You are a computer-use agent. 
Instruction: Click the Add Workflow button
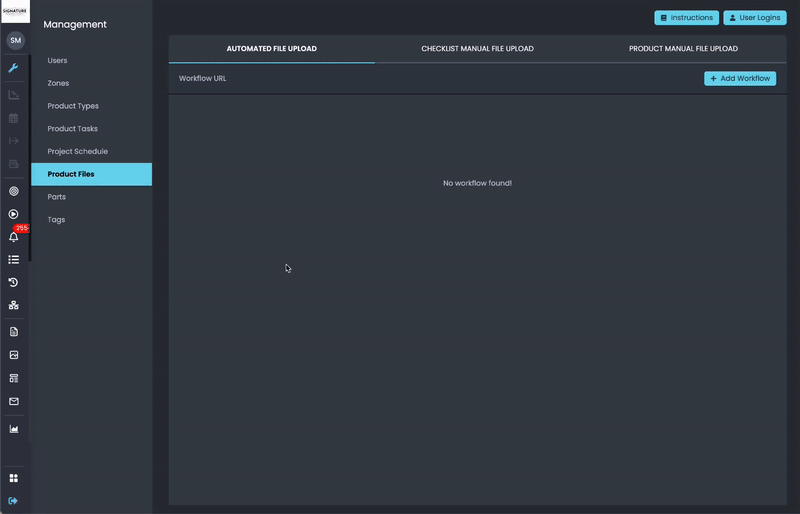tap(740, 78)
